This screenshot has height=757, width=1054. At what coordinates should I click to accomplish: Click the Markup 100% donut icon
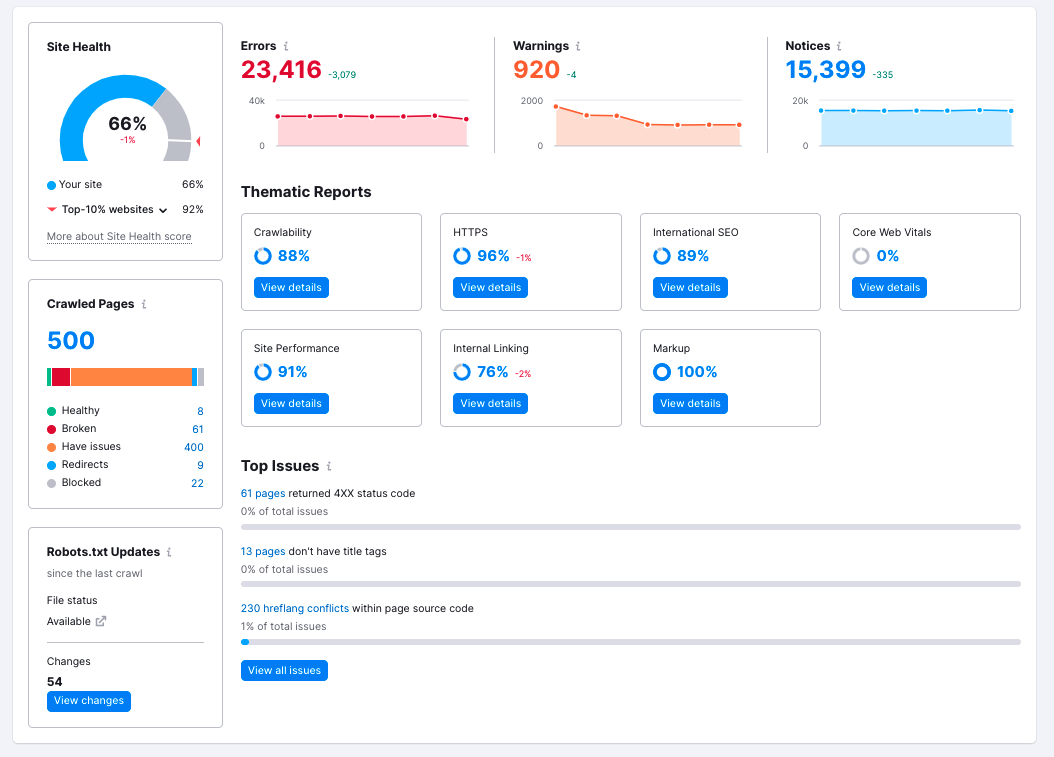(661, 372)
